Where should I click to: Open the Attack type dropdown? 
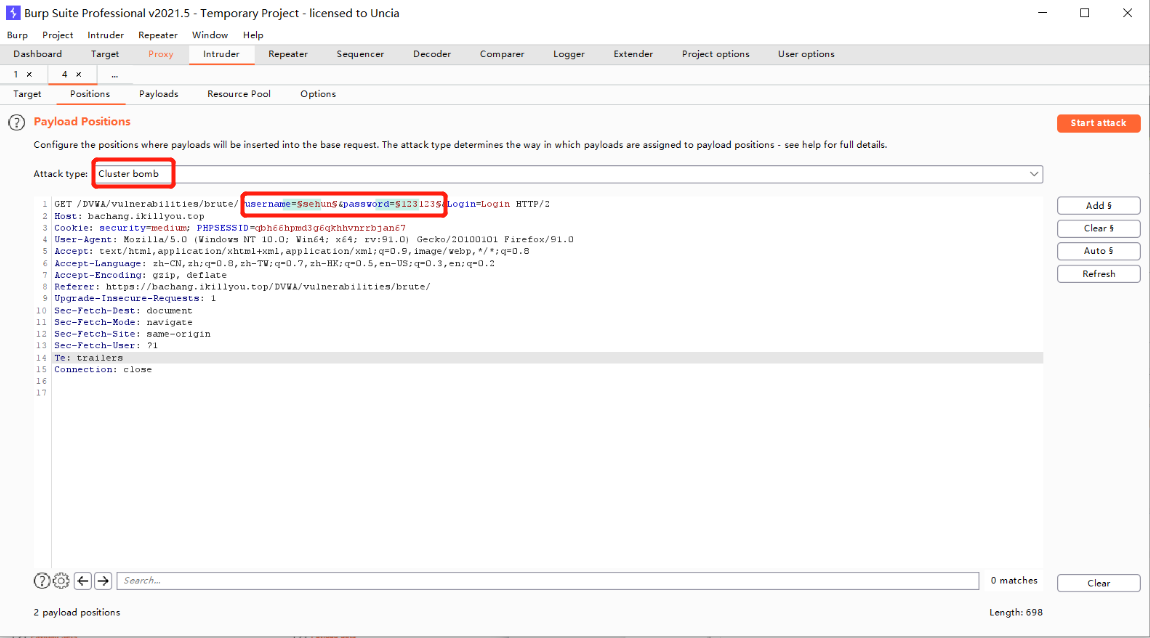568,174
